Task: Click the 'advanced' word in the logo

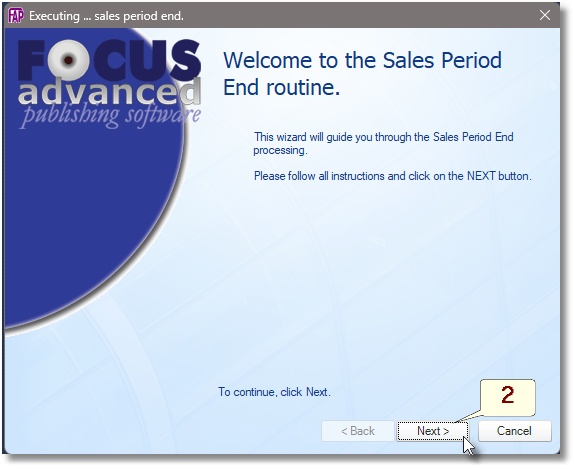Action: point(109,91)
